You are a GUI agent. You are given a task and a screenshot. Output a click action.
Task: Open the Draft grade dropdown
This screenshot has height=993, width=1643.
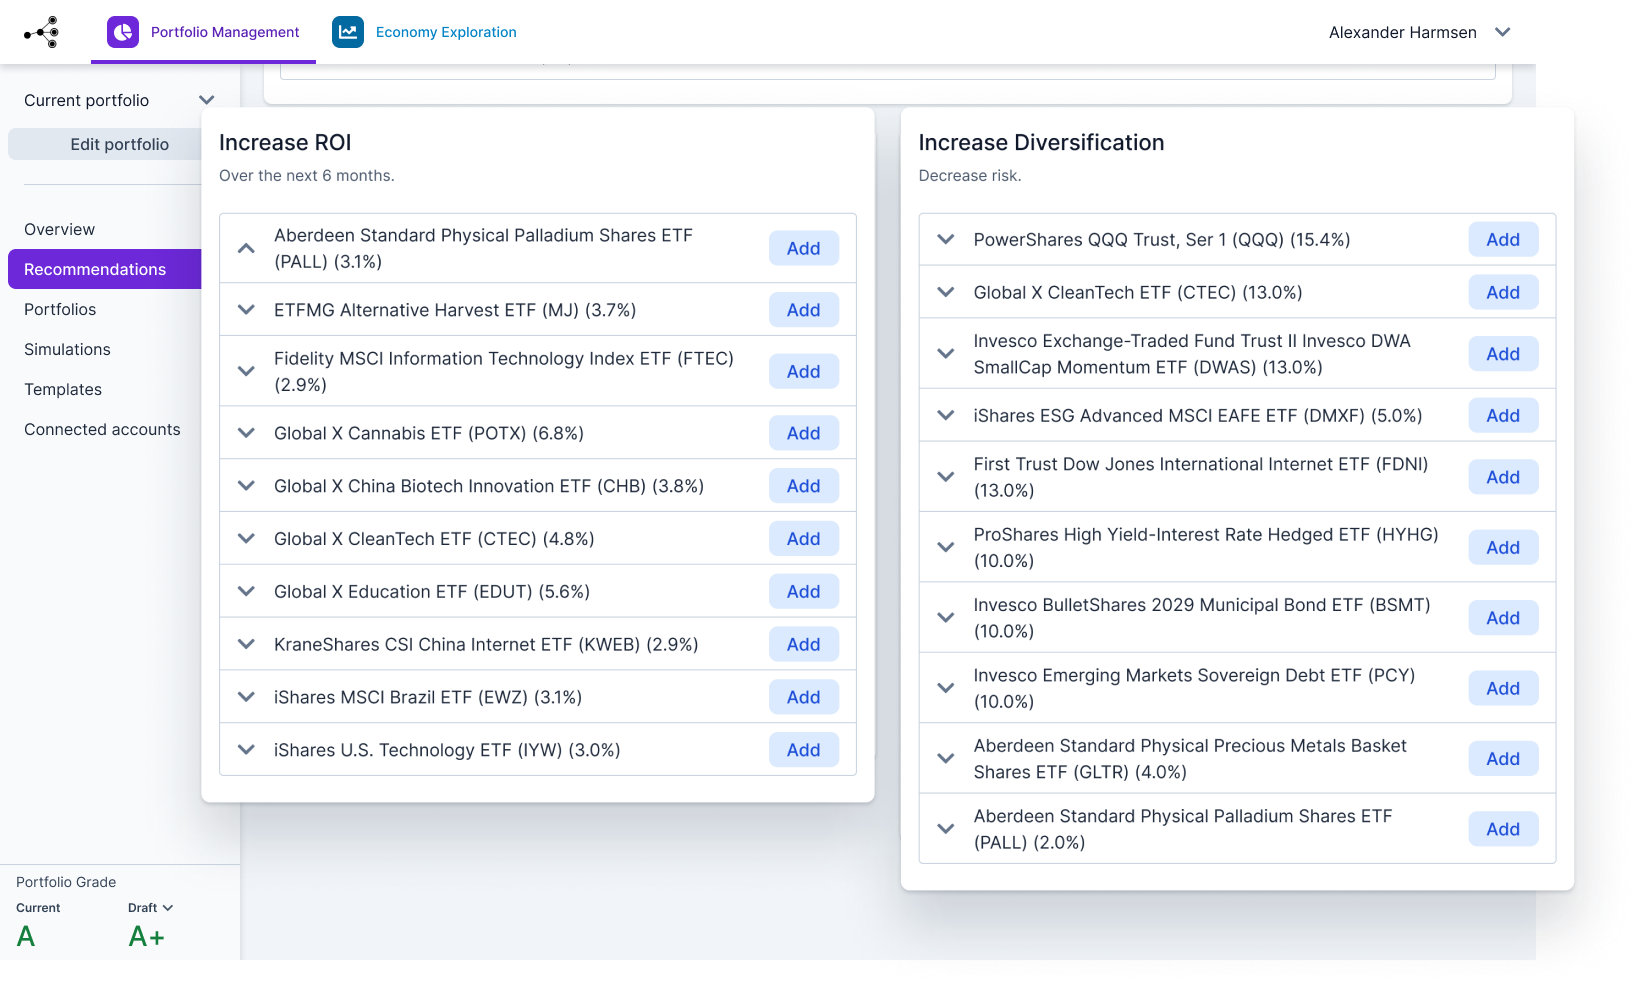pyautogui.click(x=151, y=908)
